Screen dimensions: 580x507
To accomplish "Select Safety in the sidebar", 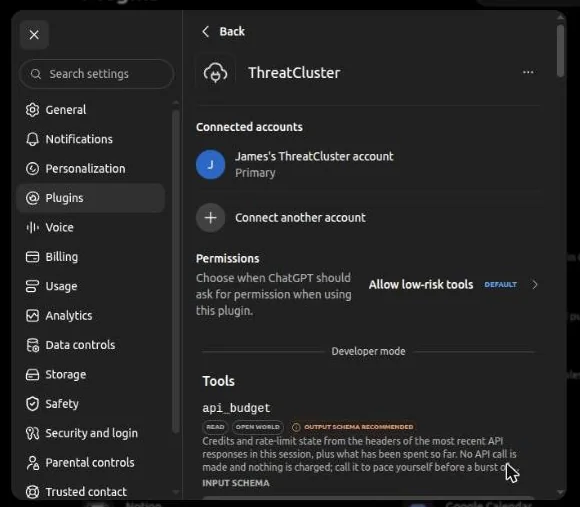I will point(62,404).
